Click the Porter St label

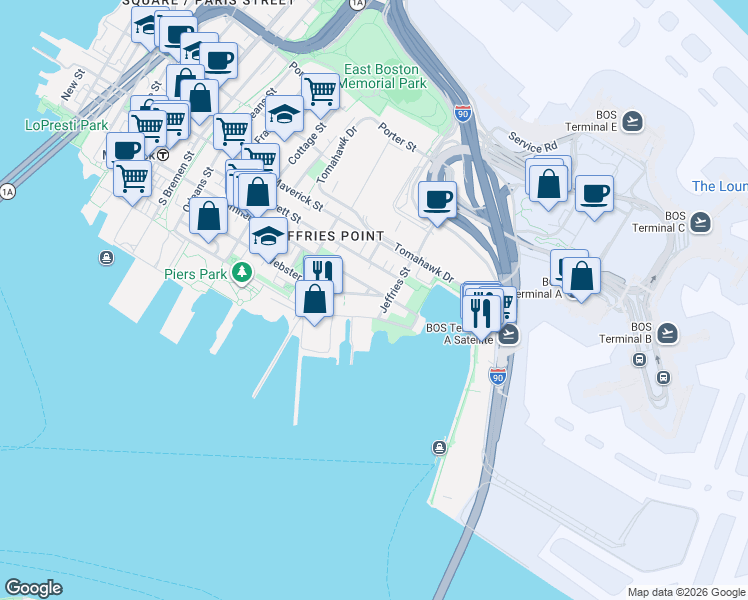click(x=397, y=137)
